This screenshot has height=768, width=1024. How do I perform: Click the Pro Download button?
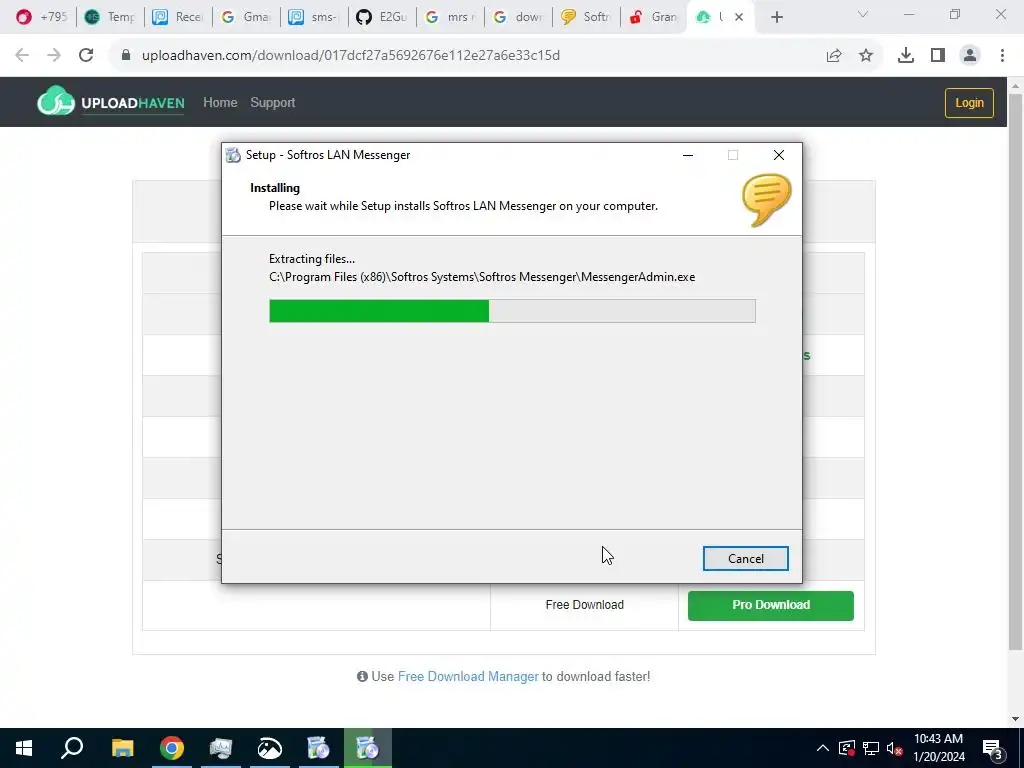pos(771,605)
